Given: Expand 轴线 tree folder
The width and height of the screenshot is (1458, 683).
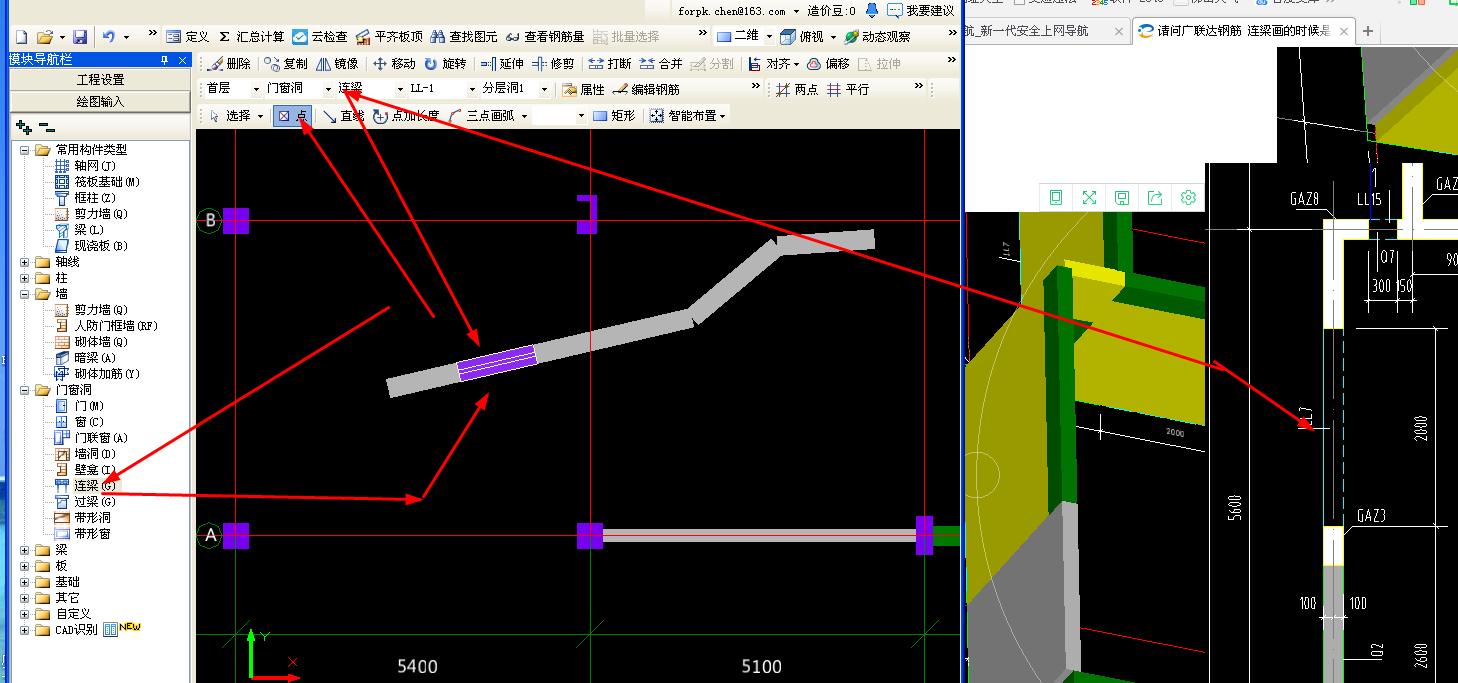Looking at the screenshot, I should (25, 262).
